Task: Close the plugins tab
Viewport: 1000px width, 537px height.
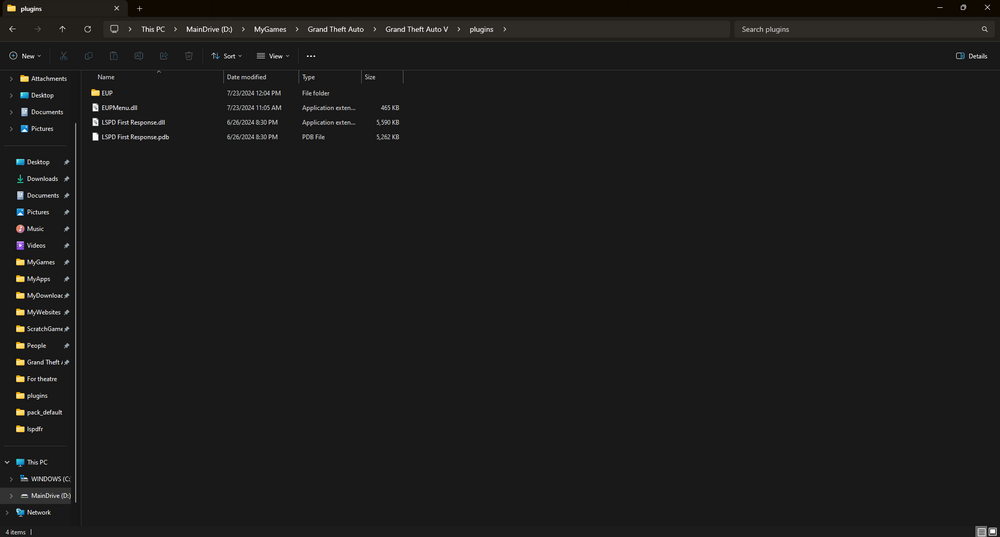Action: [117, 9]
